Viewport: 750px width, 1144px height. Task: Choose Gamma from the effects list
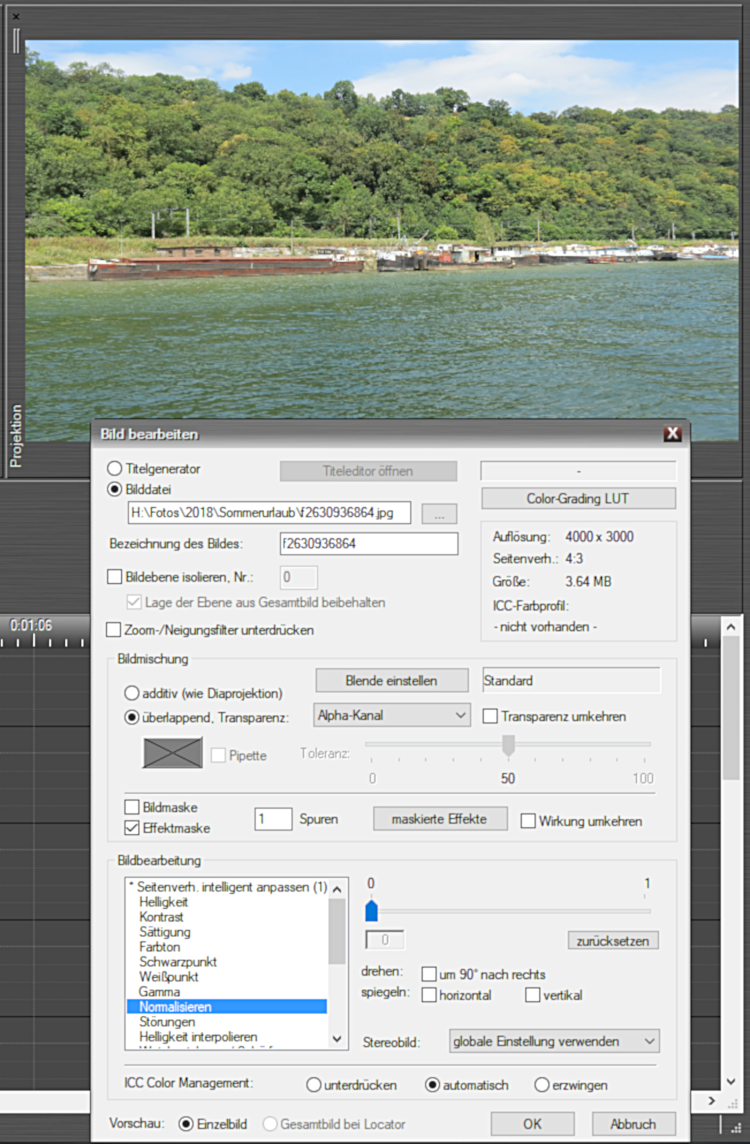coord(160,991)
